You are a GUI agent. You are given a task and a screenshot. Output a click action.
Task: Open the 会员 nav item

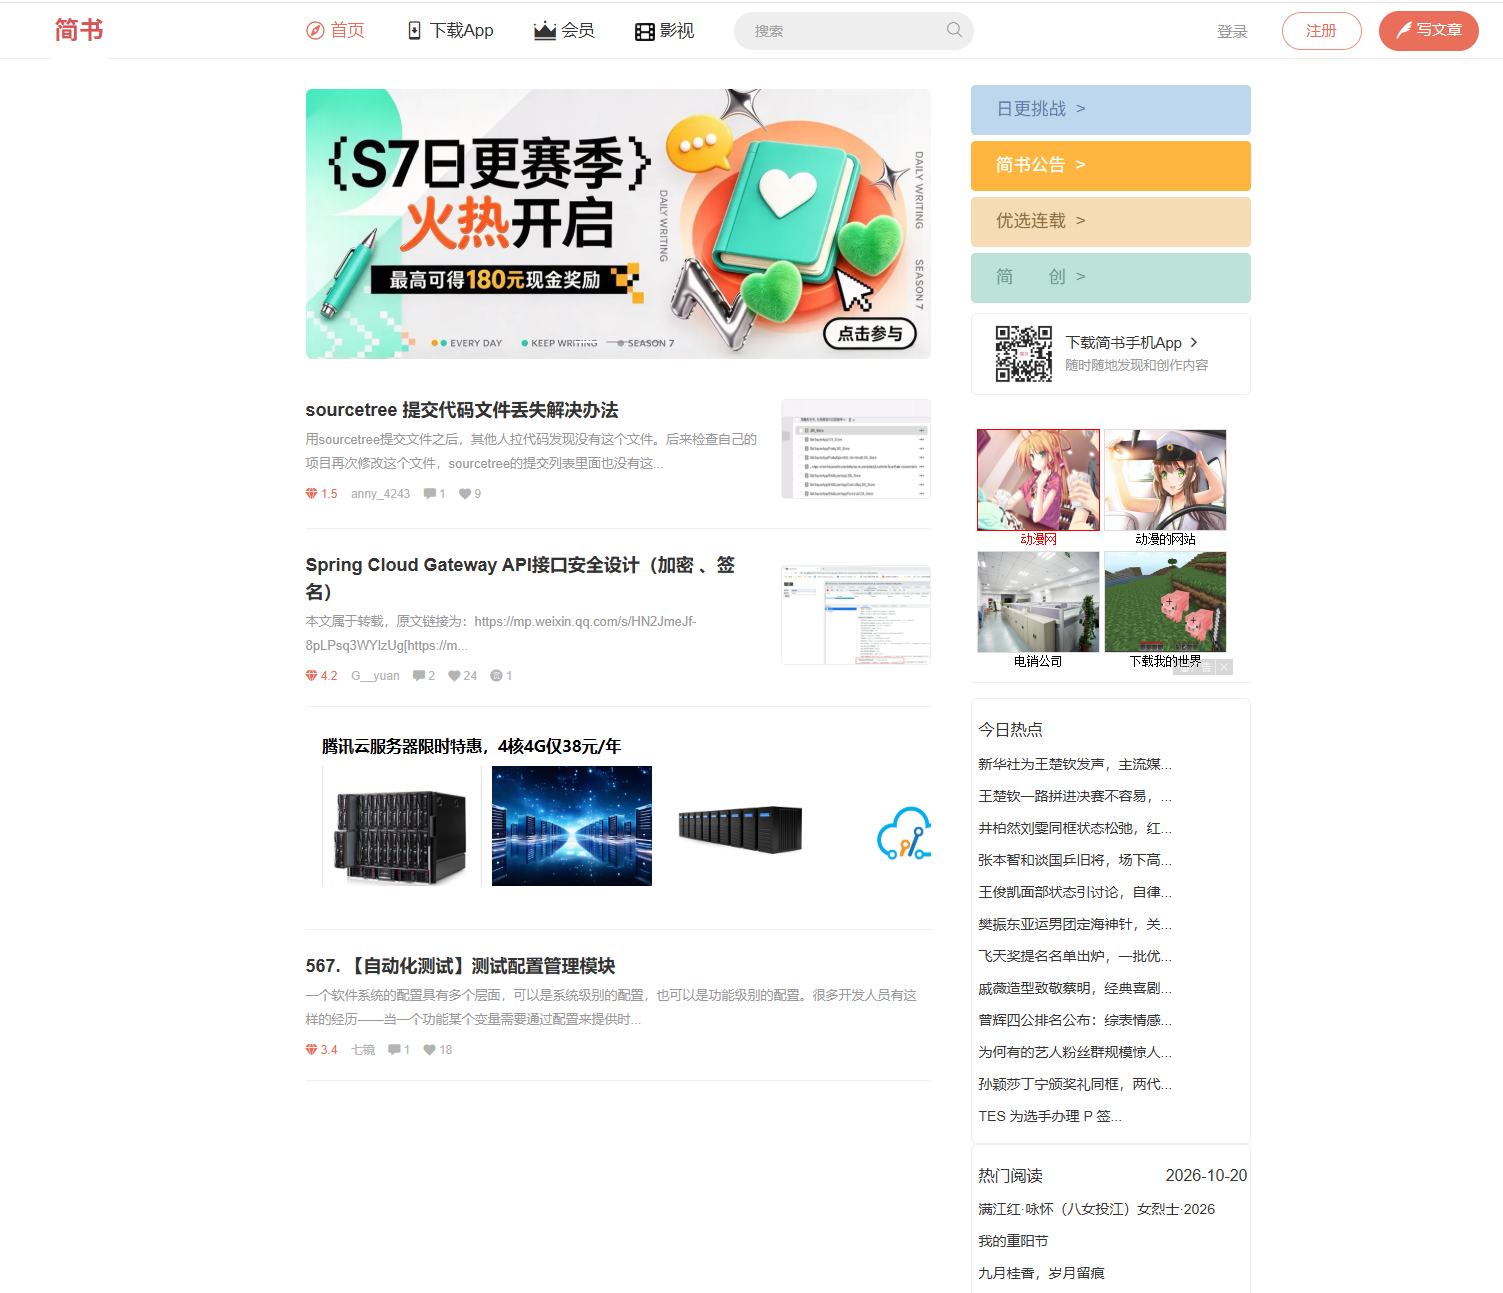pos(564,30)
